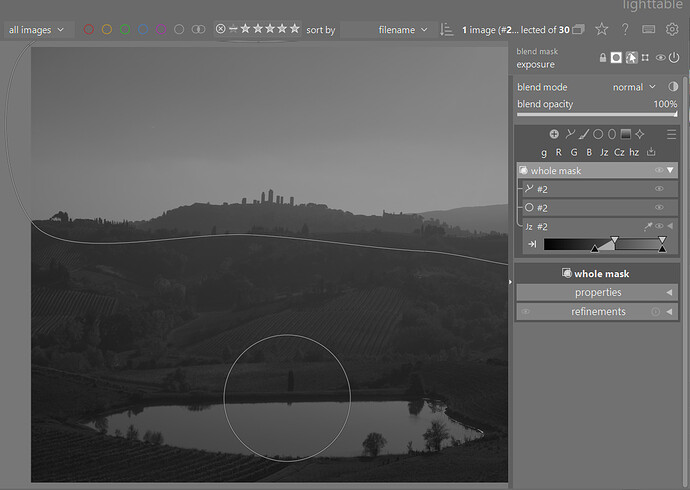Click the star overlays icon in top bar
690x490 pixels.
pos(601,29)
